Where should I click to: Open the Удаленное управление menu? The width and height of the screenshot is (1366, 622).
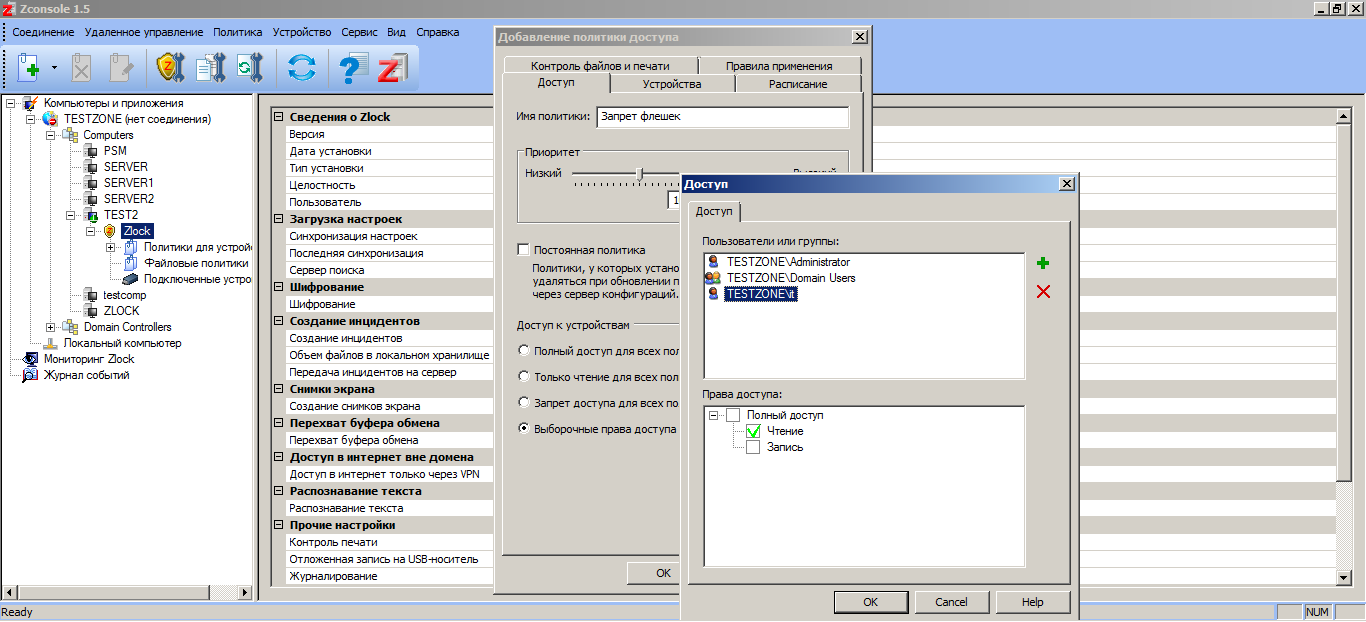pos(144,32)
